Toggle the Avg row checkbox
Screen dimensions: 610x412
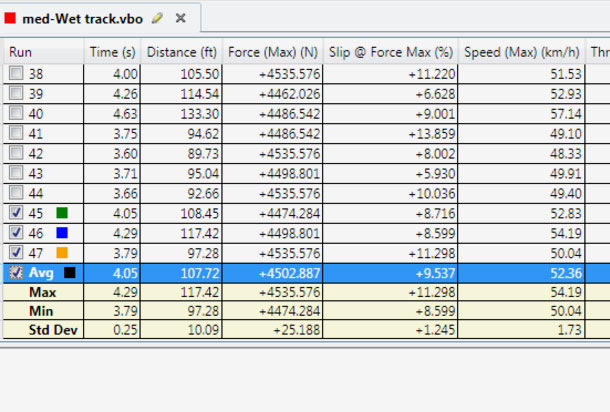click(16, 272)
